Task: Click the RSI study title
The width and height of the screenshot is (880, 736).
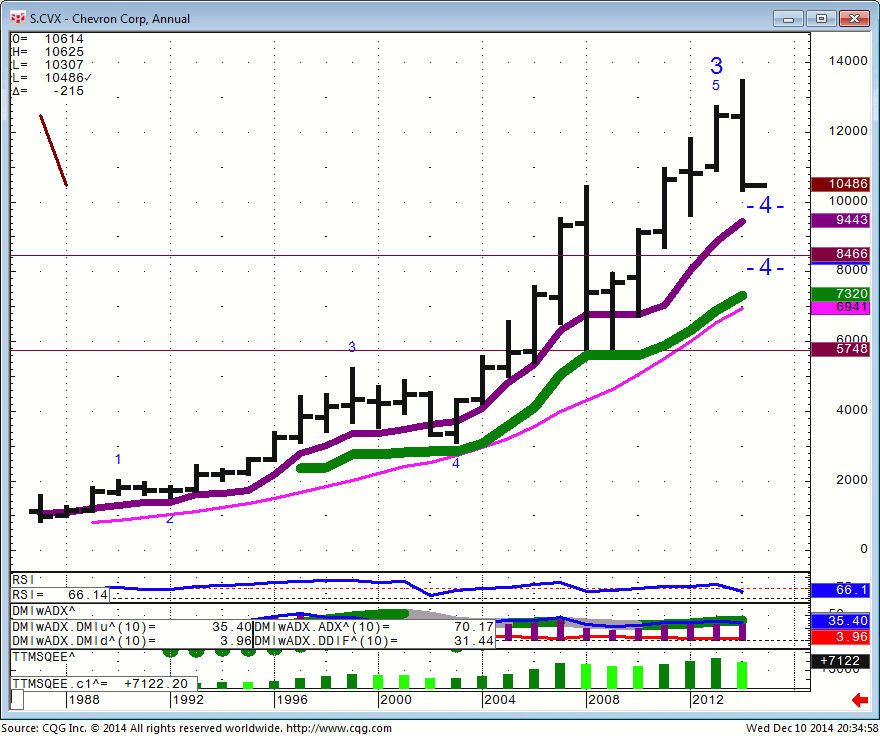Action: (24, 580)
